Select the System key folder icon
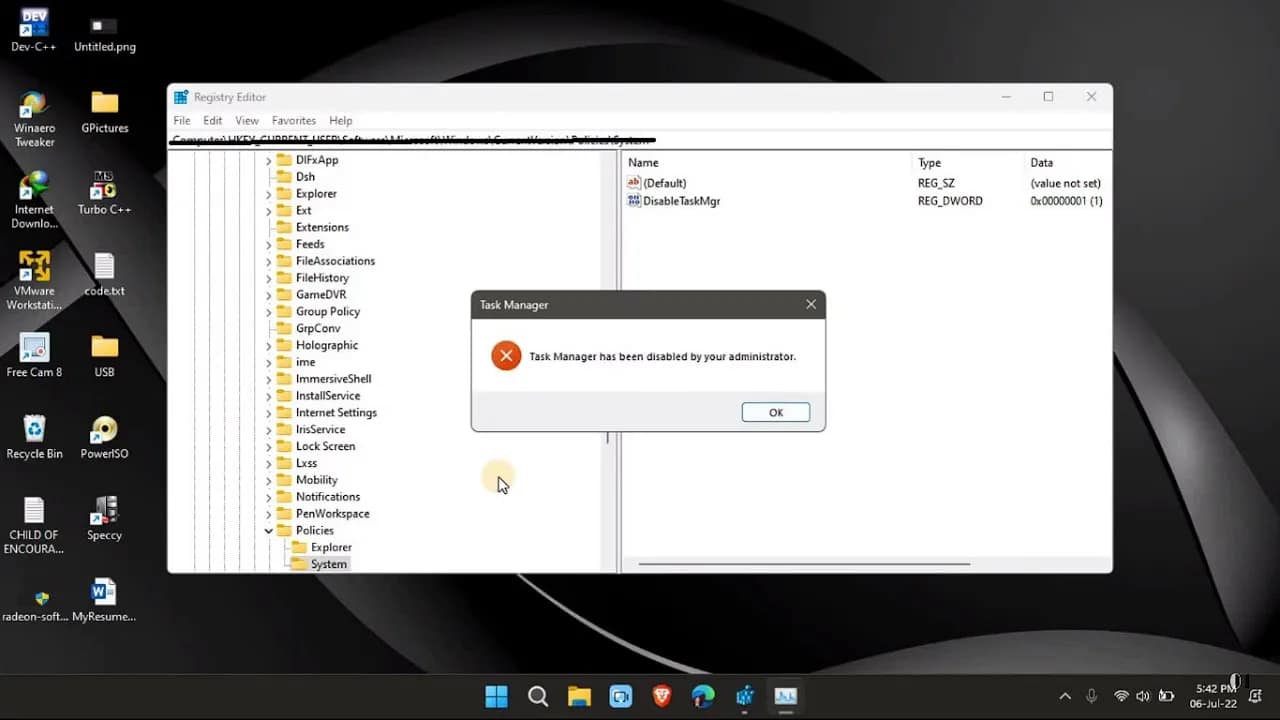The width and height of the screenshot is (1280, 720). (301, 563)
